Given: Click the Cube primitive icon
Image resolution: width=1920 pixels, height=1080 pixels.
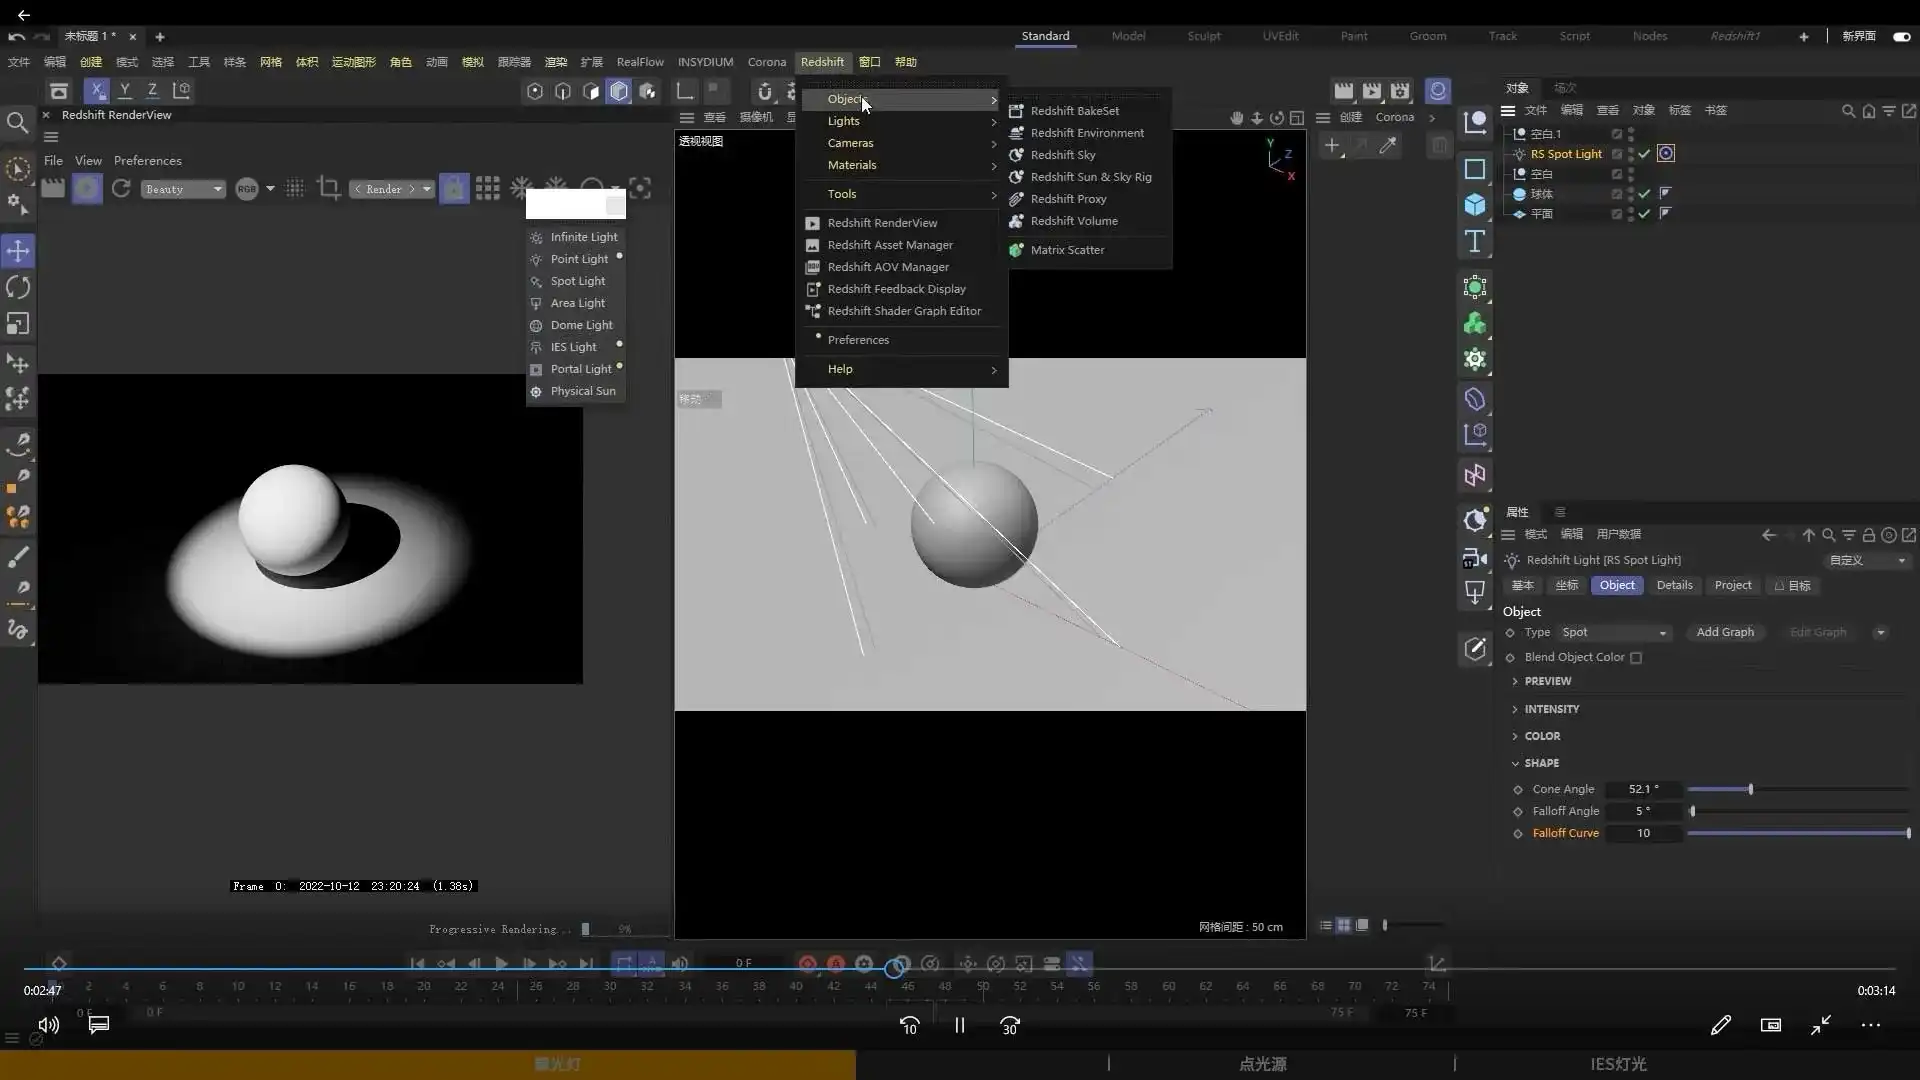Looking at the screenshot, I should coord(1475,205).
